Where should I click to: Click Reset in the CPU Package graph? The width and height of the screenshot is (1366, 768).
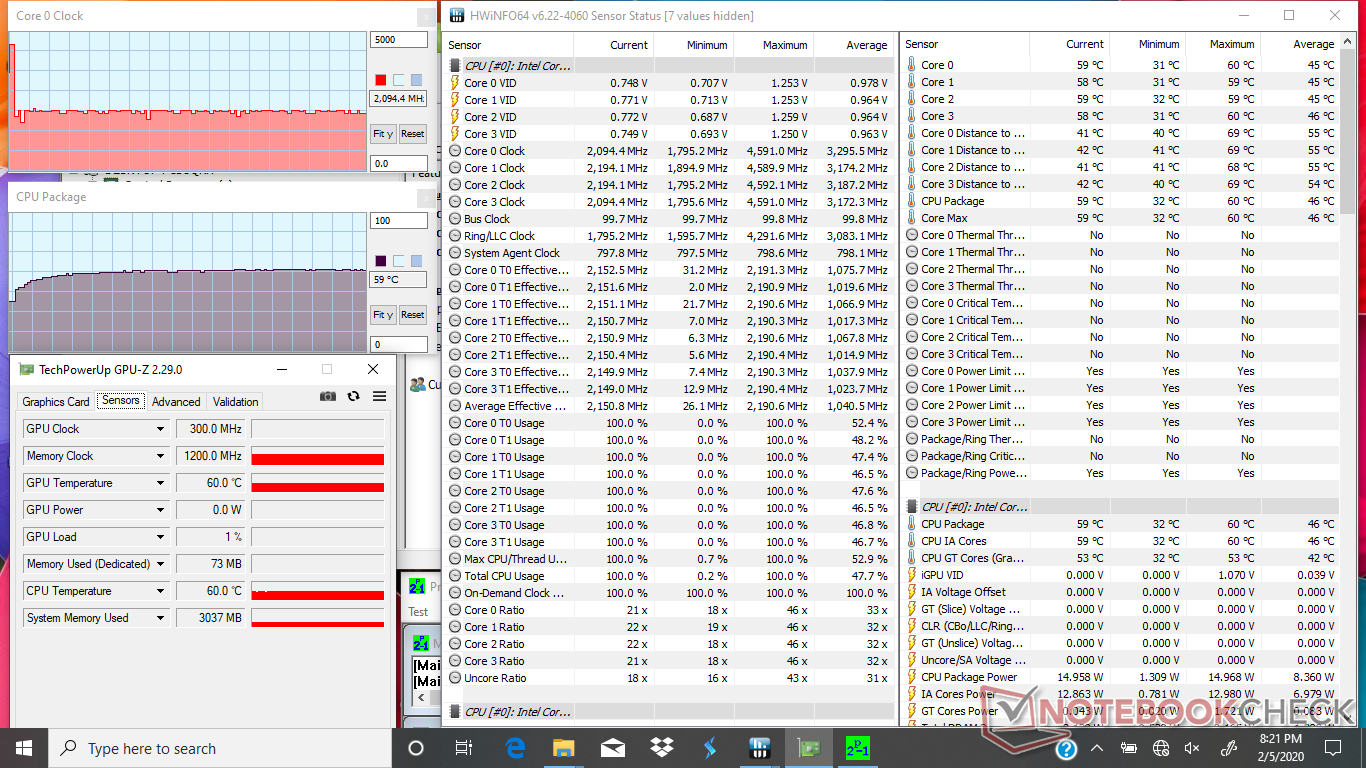click(412, 314)
